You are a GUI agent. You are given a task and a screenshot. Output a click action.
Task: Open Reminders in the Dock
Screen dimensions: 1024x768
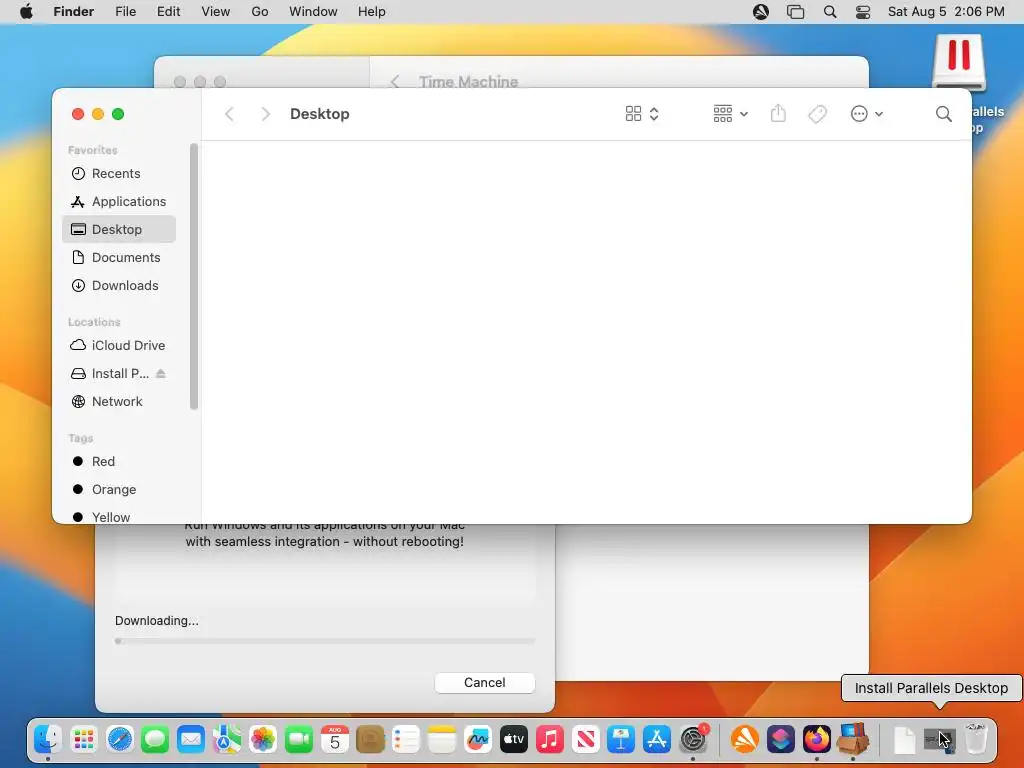(x=406, y=739)
